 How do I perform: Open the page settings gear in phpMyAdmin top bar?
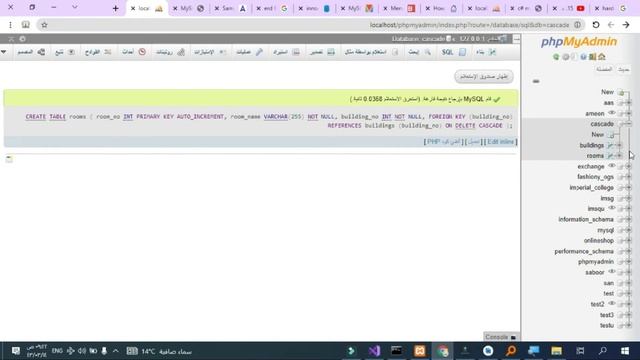coord(22,39)
